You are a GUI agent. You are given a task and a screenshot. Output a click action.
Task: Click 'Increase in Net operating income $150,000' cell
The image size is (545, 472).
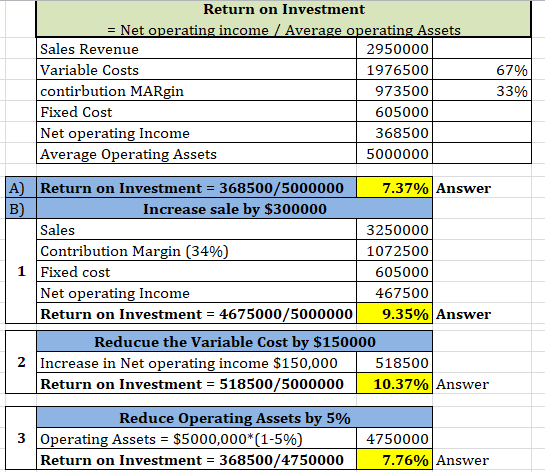coord(196,363)
